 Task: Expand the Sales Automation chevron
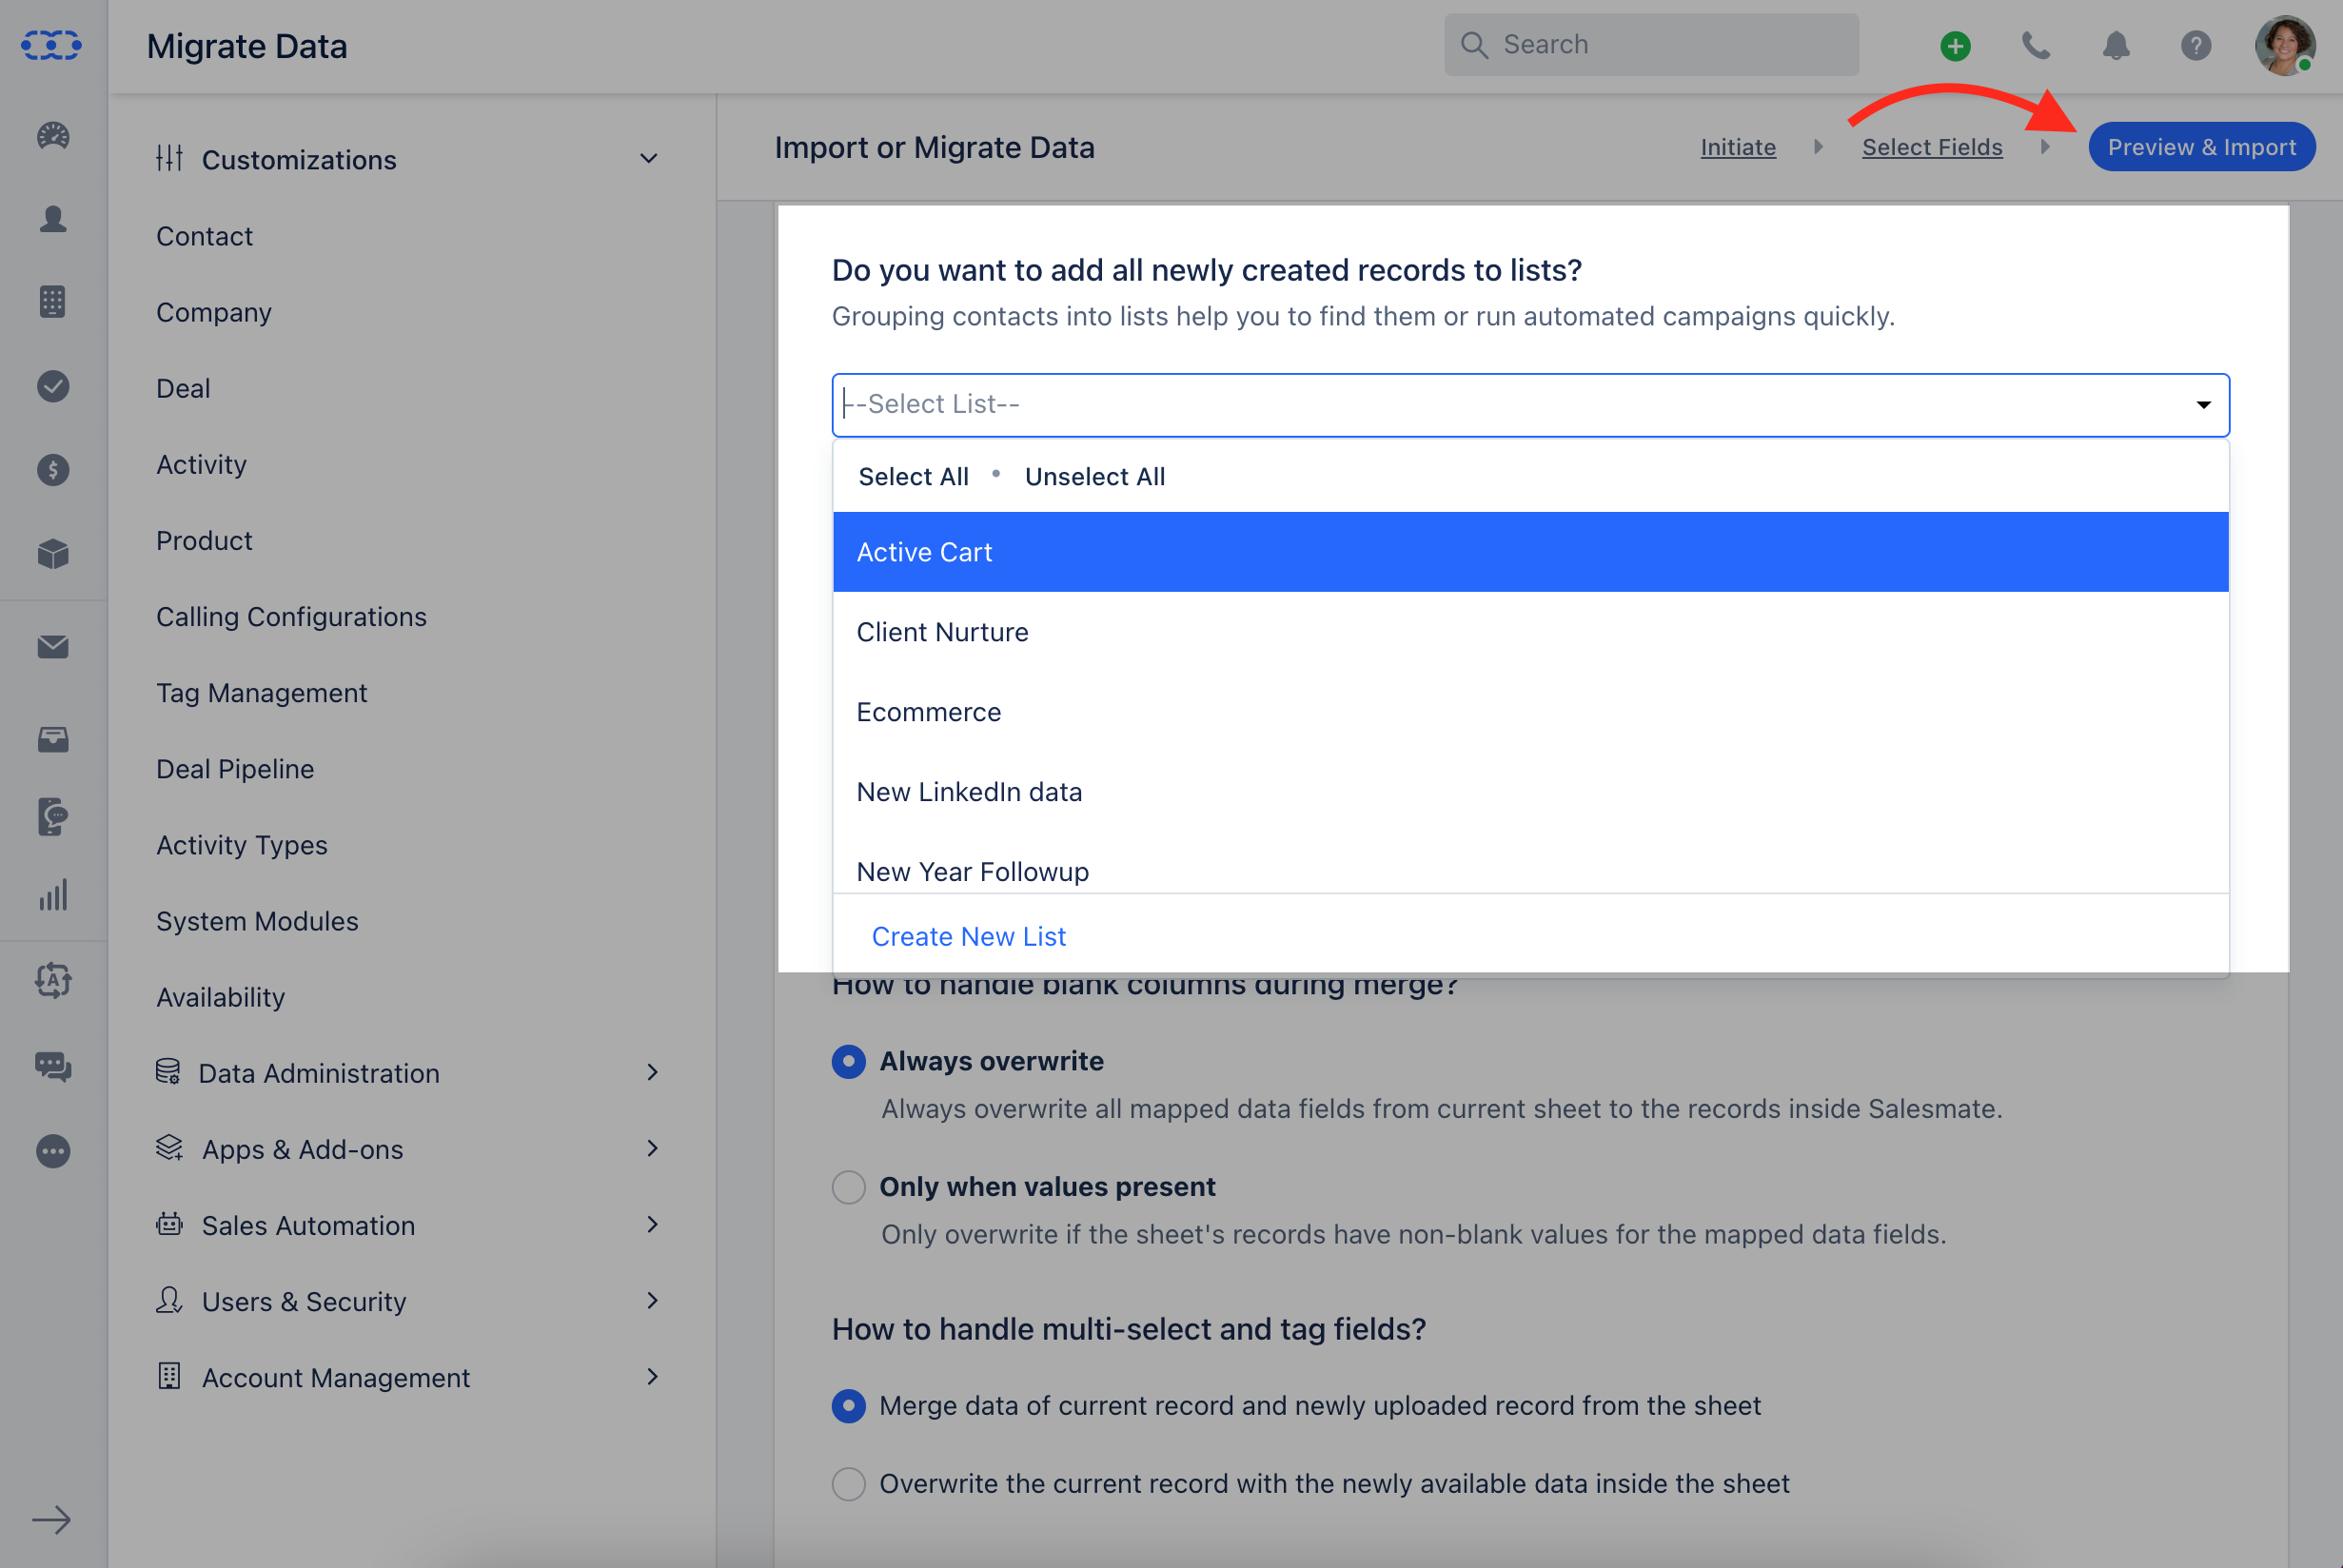click(x=653, y=1224)
